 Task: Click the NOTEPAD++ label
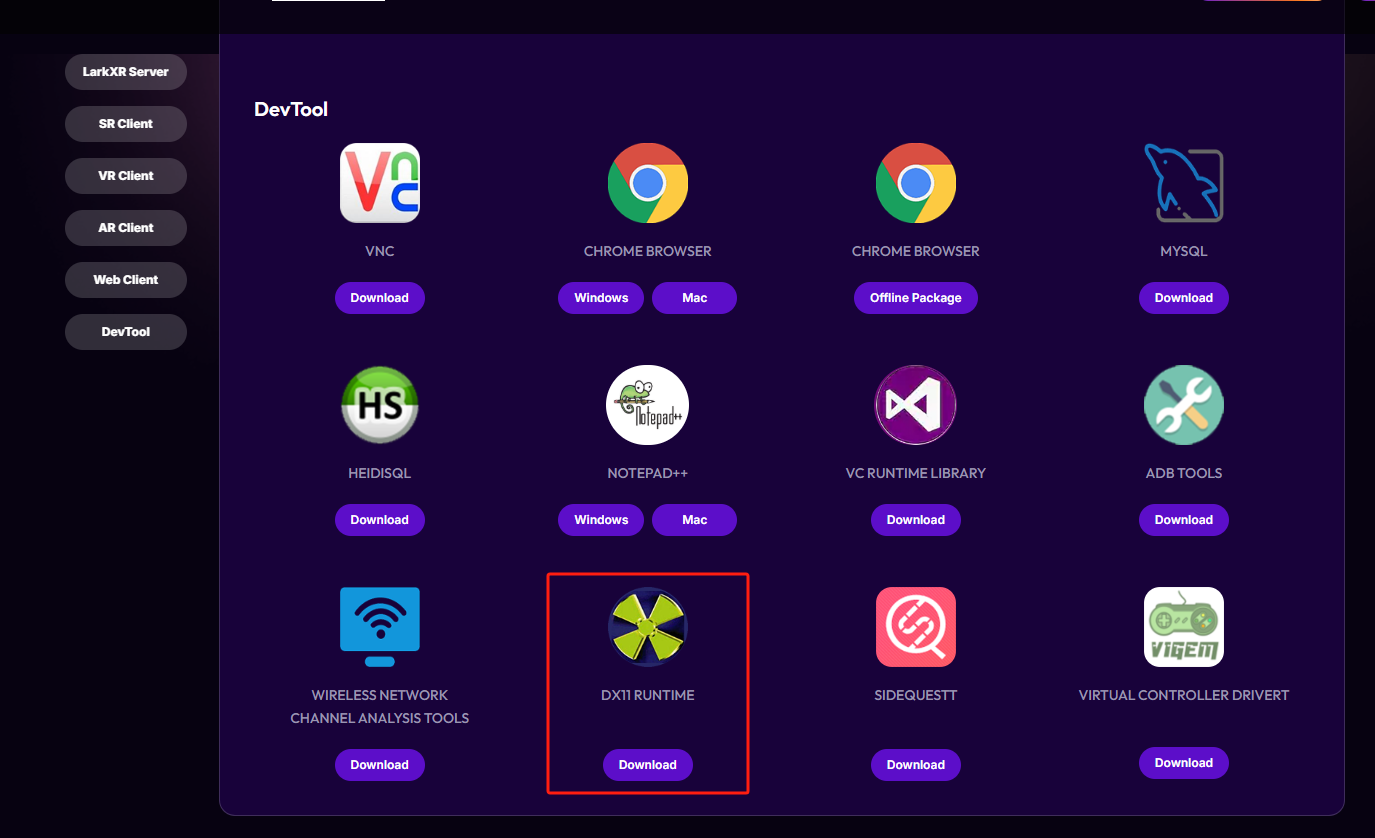(x=648, y=473)
